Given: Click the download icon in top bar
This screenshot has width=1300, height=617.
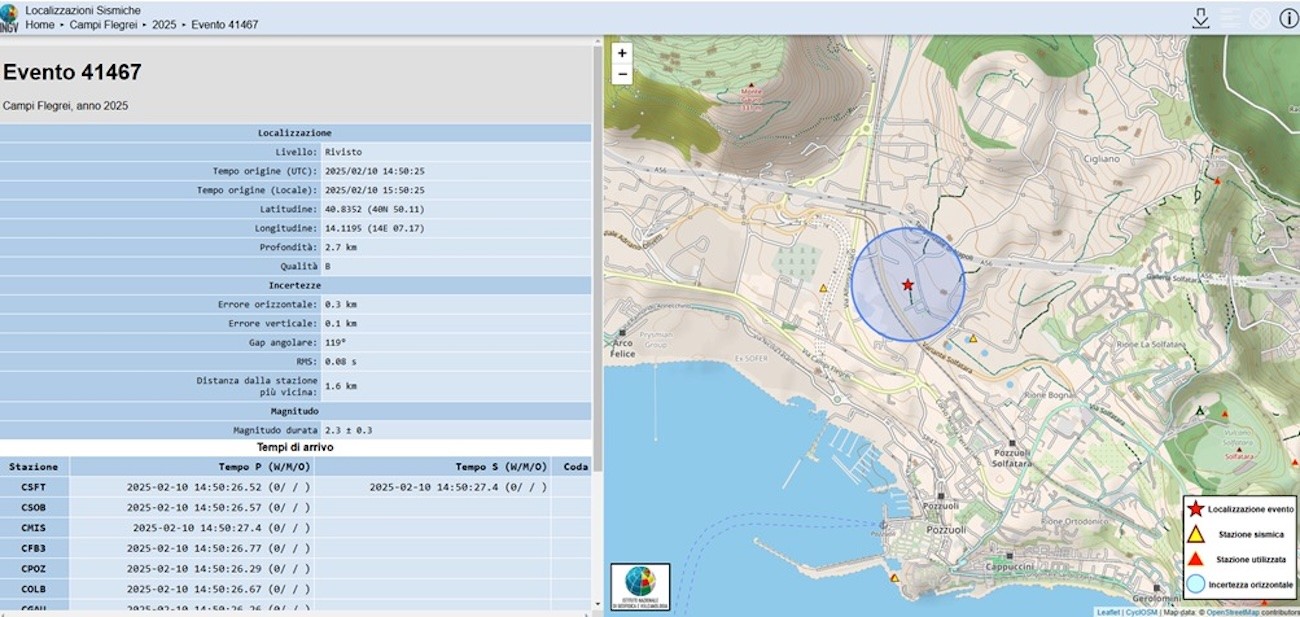Looking at the screenshot, I should 1201,18.
